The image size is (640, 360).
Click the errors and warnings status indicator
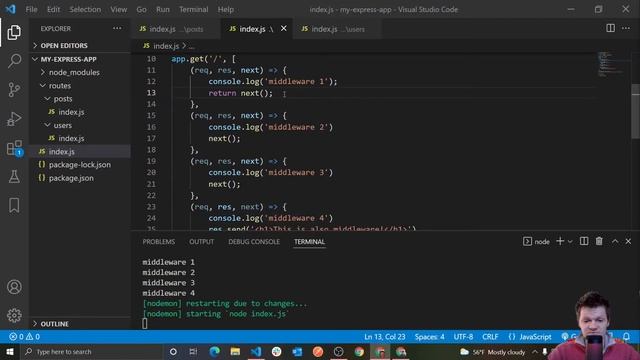[x=24, y=337]
